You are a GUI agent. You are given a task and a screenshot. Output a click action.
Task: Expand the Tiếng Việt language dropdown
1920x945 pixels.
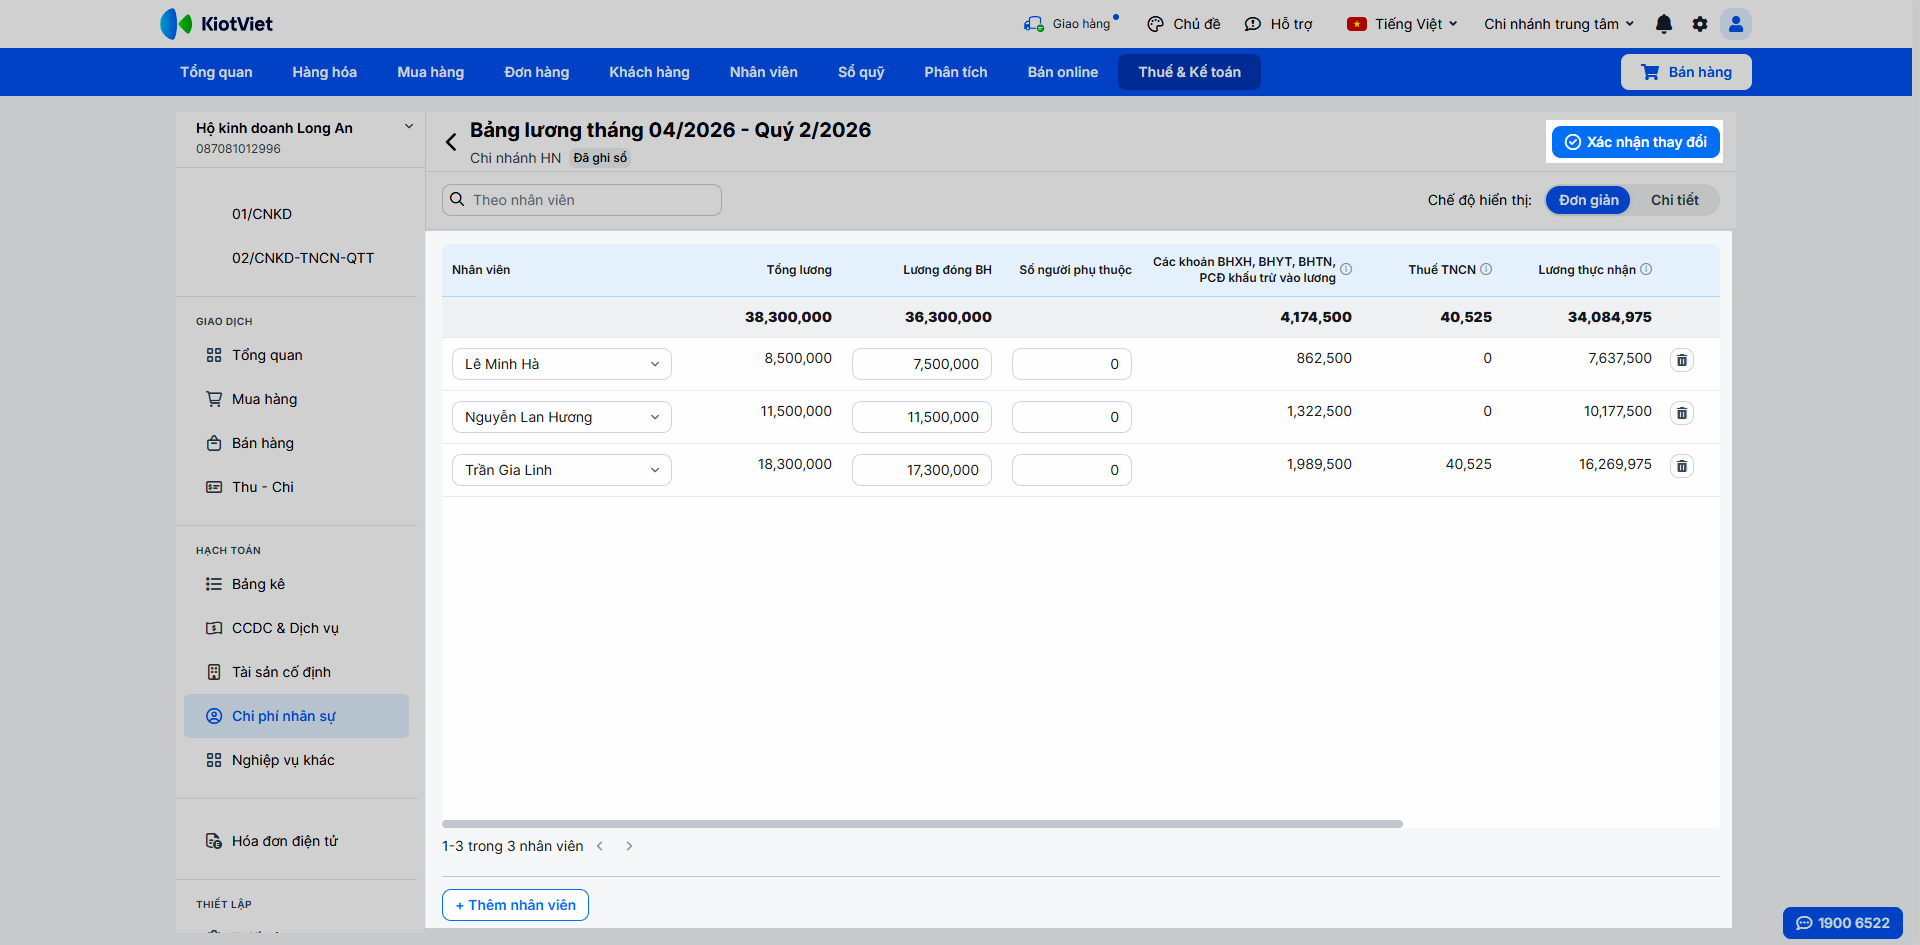pos(1403,24)
